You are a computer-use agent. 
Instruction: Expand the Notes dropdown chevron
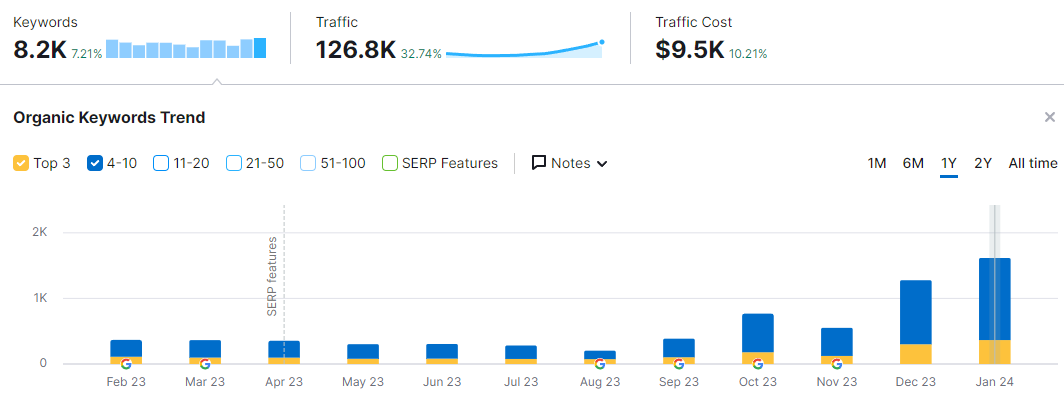pos(602,164)
